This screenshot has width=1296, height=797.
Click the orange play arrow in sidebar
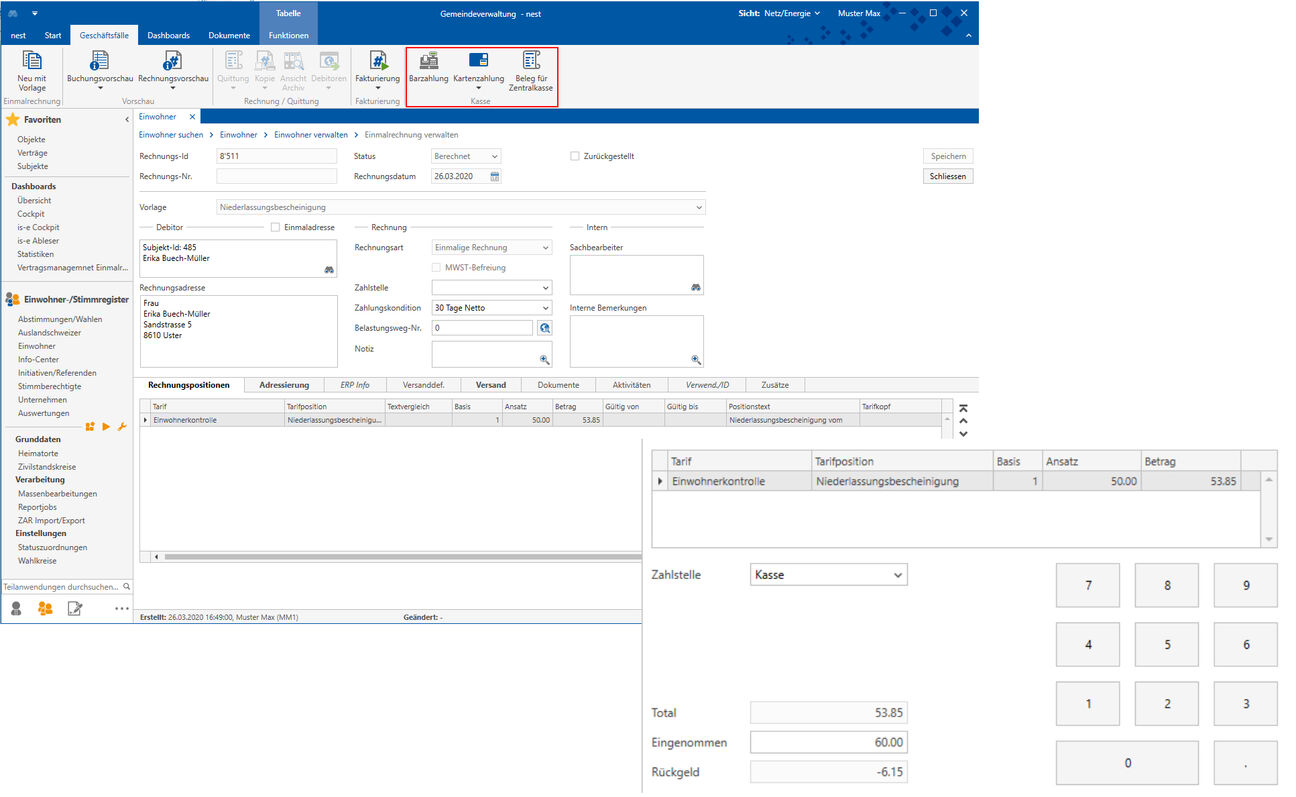click(106, 427)
